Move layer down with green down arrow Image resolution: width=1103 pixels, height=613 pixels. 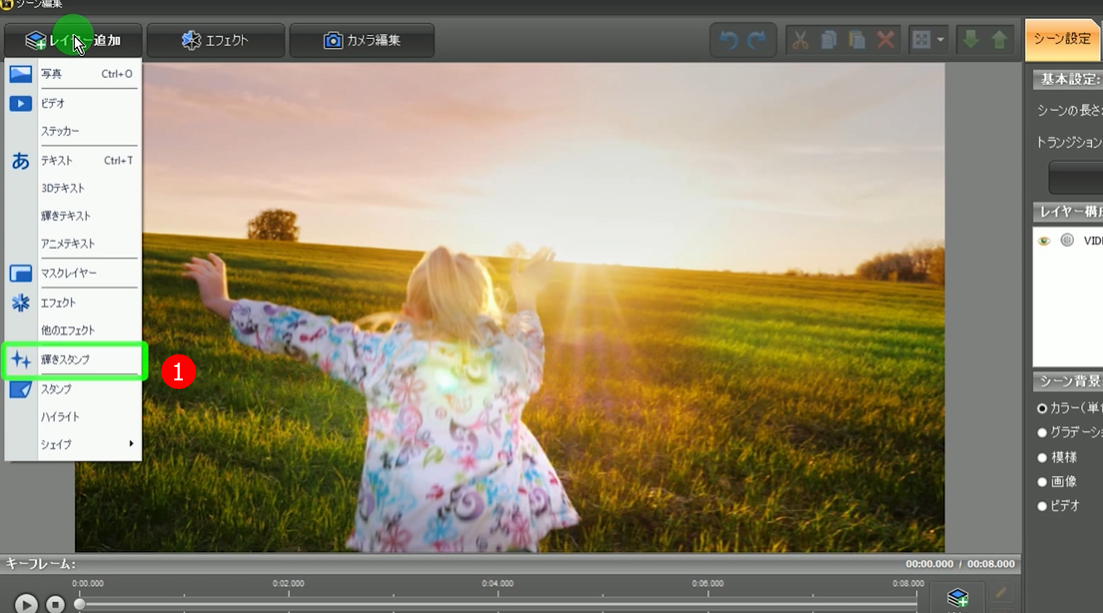970,41
